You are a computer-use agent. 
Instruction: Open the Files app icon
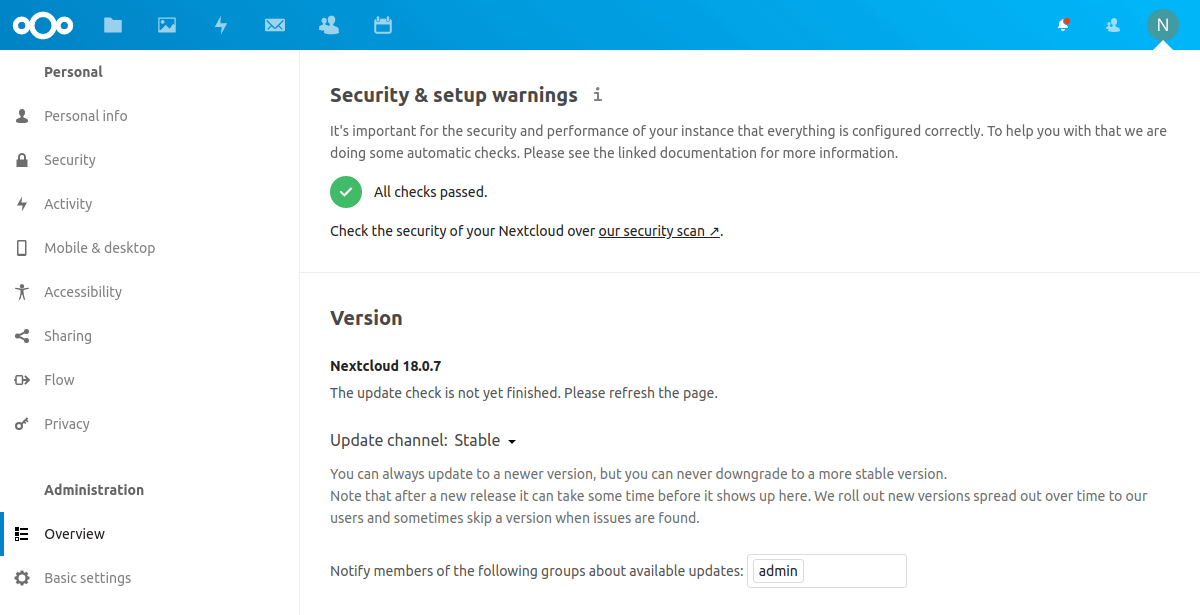[x=113, y=25]
